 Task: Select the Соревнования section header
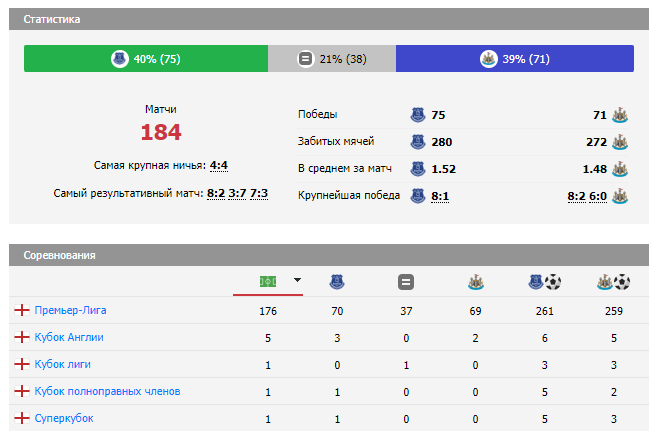tap(59, 255)
